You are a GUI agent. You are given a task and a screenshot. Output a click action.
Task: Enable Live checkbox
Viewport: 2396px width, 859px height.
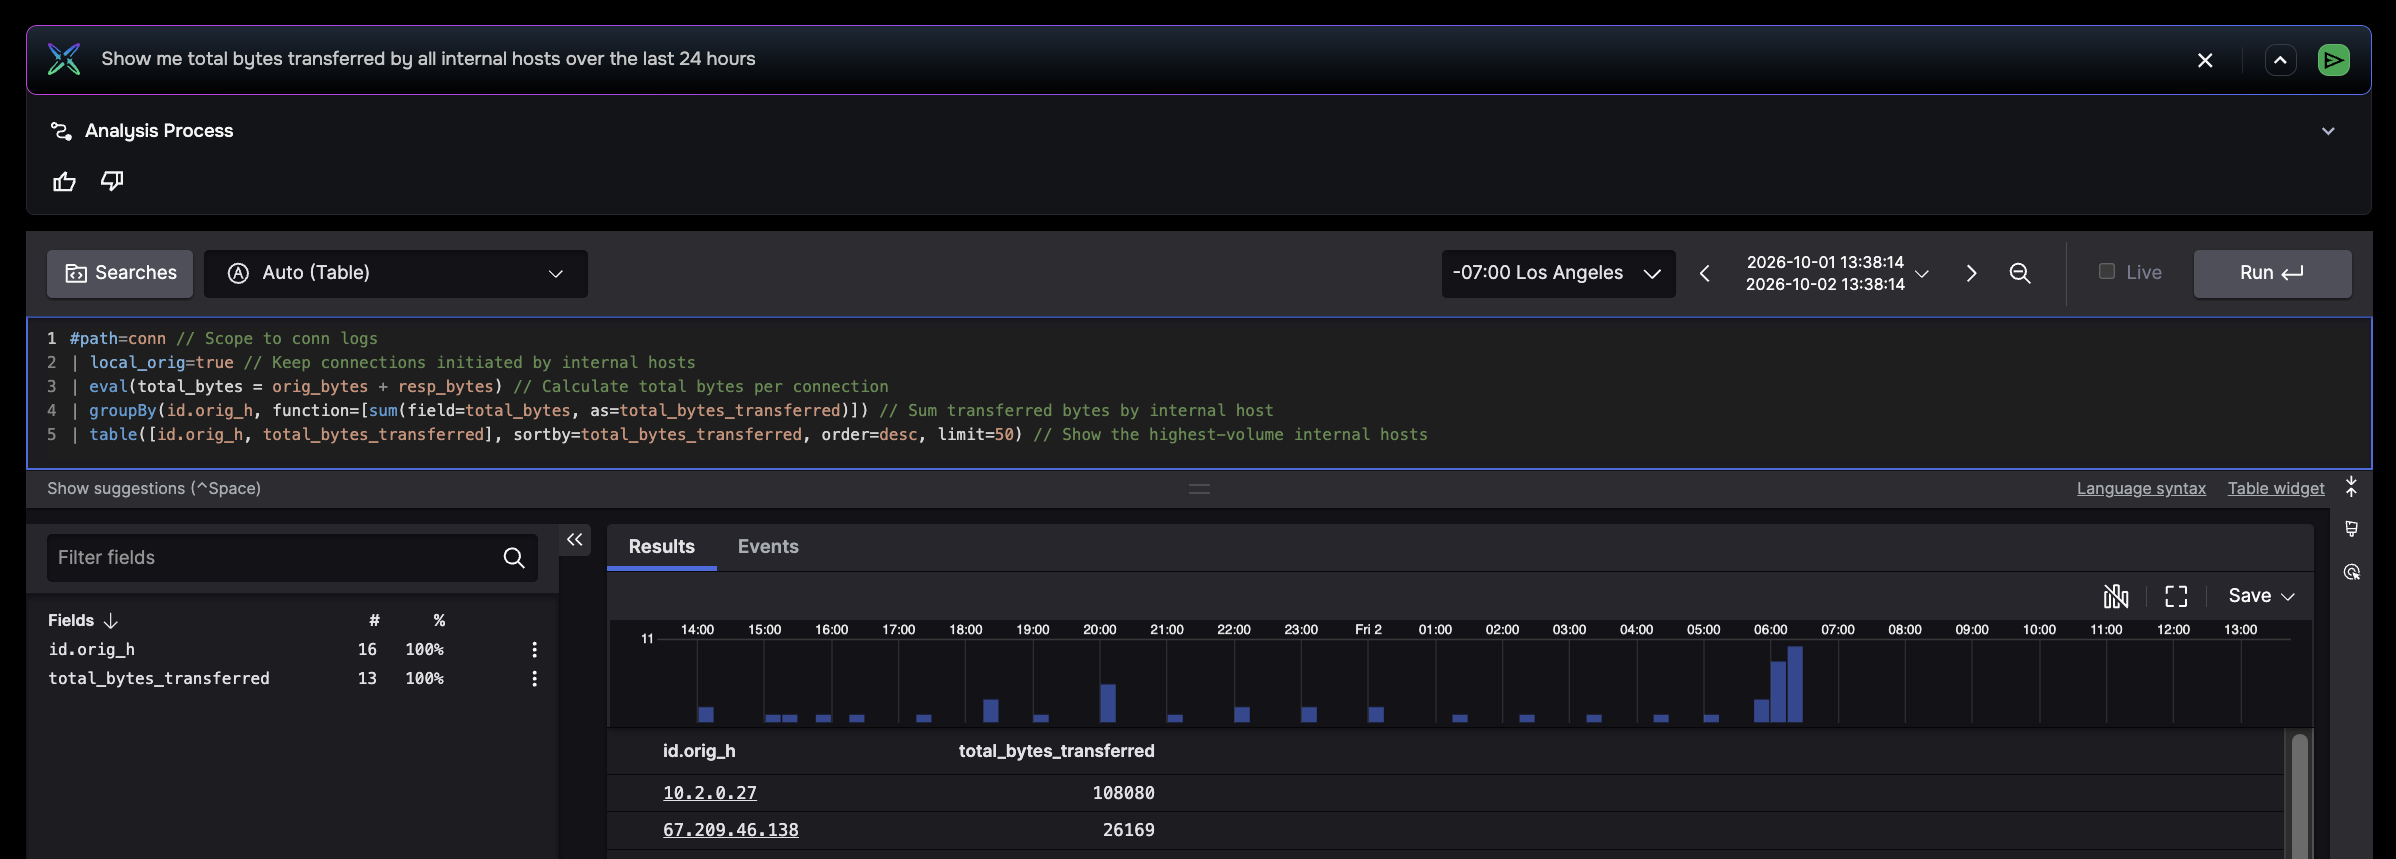(x=2106, y=271)
